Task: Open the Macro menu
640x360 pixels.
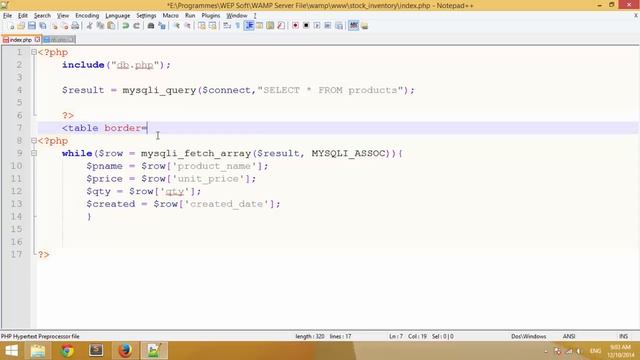Action: [x=170, y=16]
